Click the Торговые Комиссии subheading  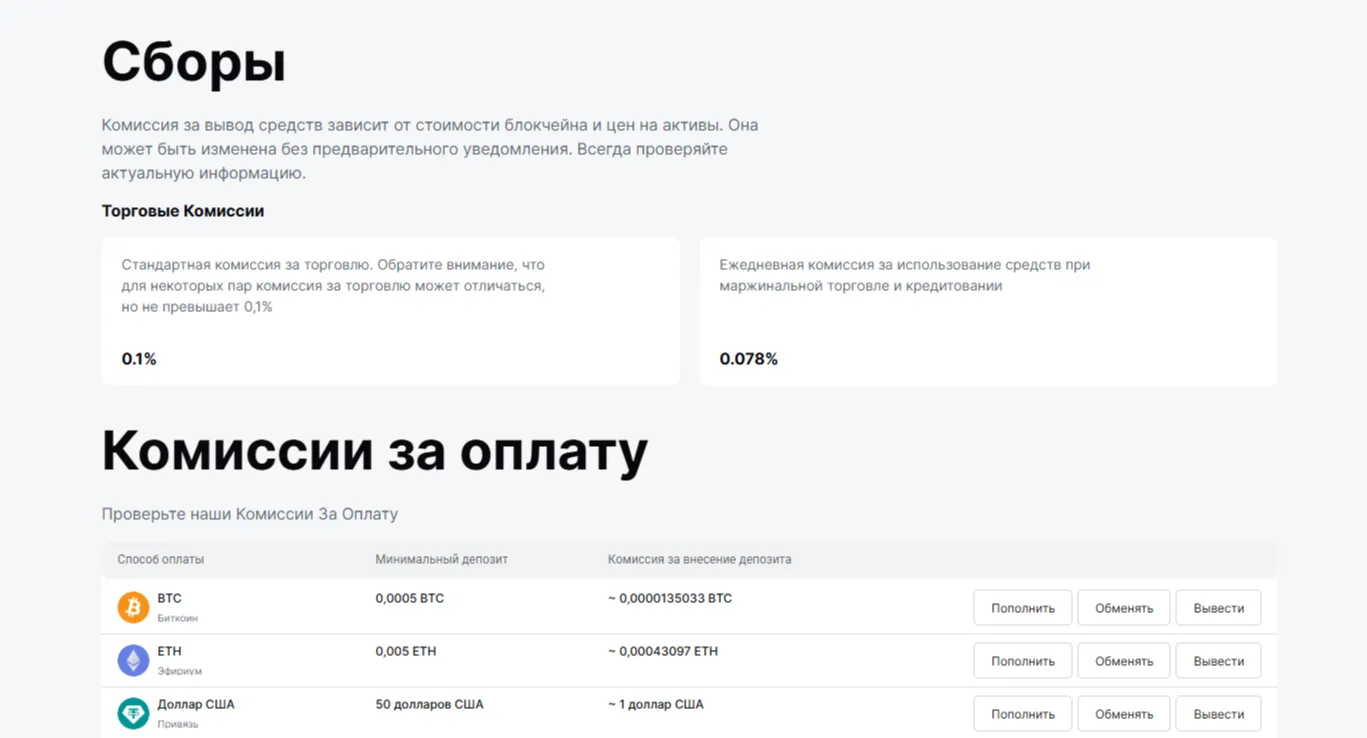click(x=182, y=211)
